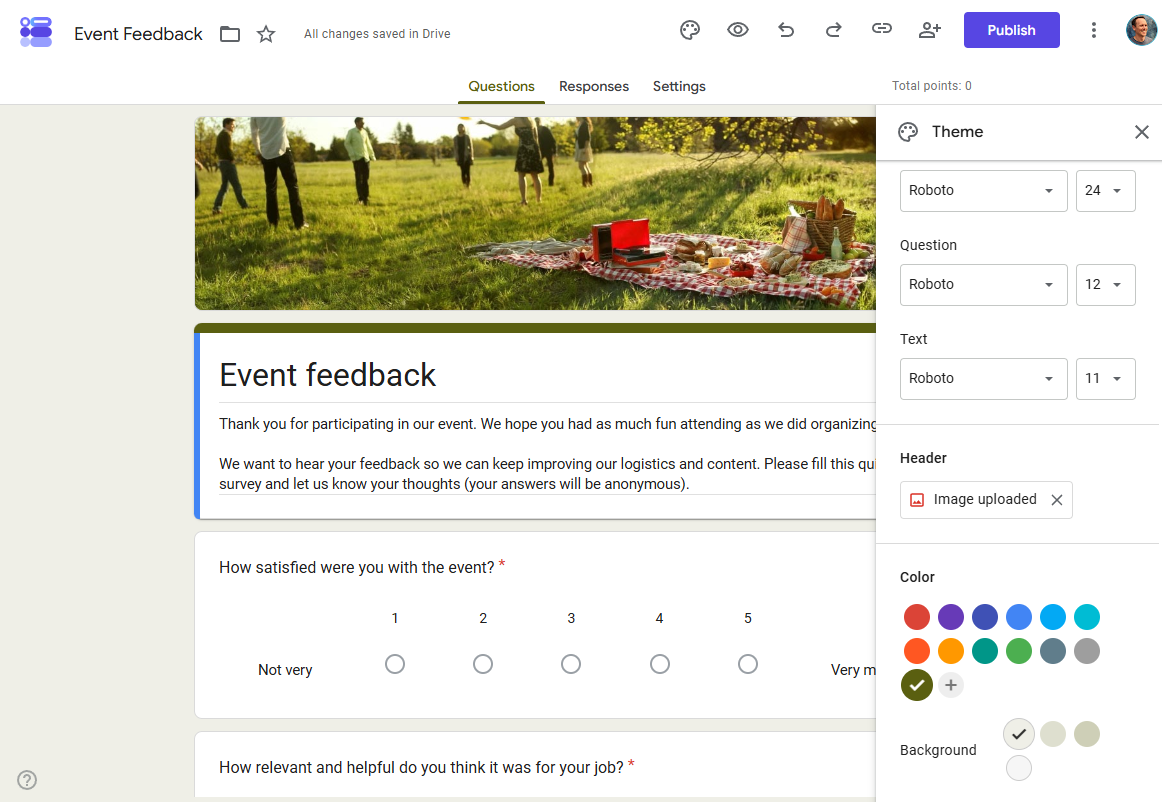Select the green theme color

click(x=1019, y=651)
